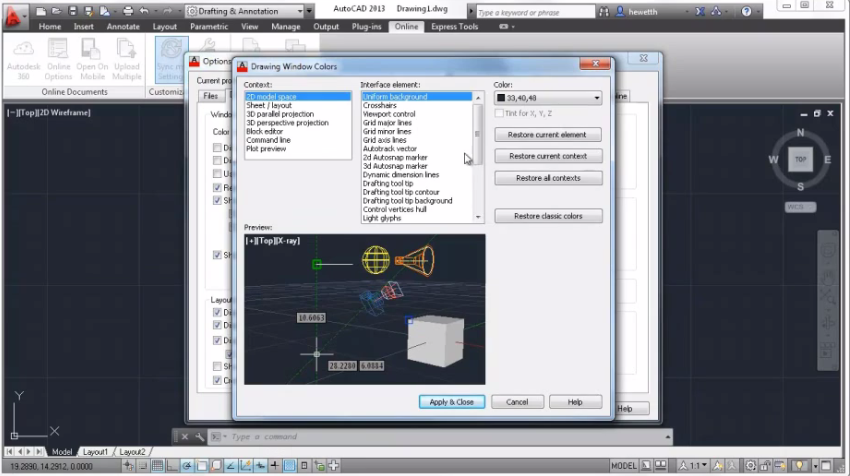
Task: Click Sync my Settings ribbon icon
Action: click(x=170, y=60)
